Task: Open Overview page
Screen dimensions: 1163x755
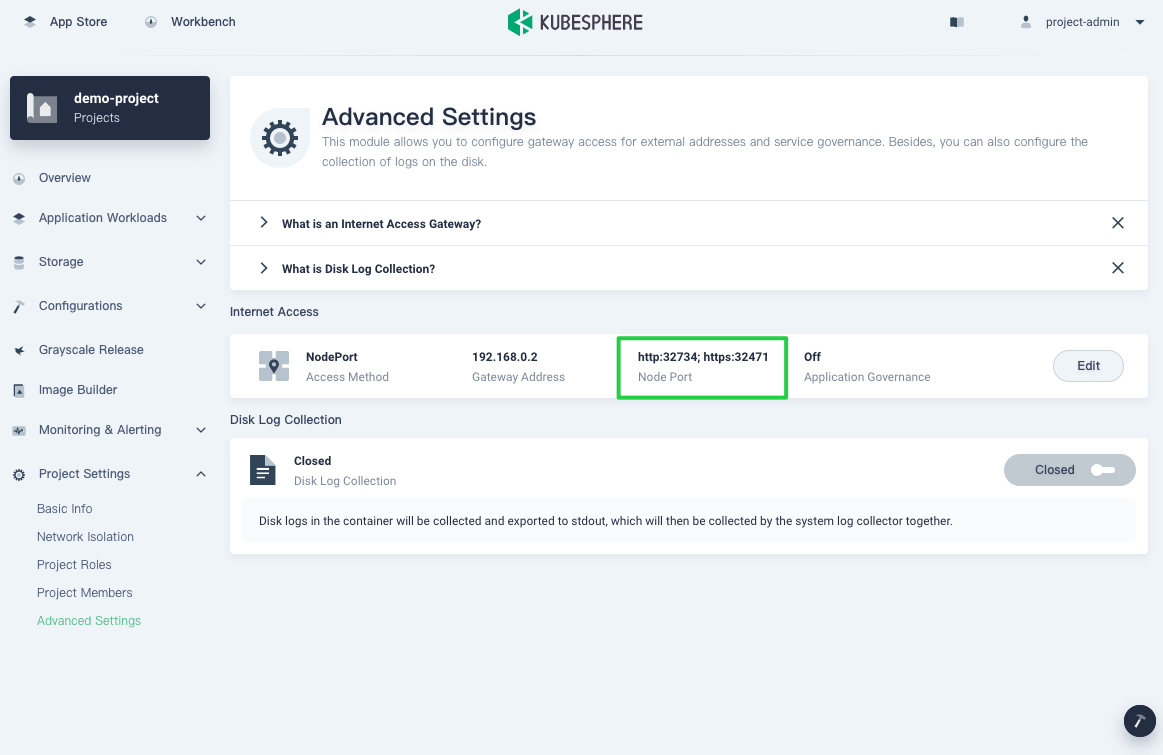Action: click(65, 178)
